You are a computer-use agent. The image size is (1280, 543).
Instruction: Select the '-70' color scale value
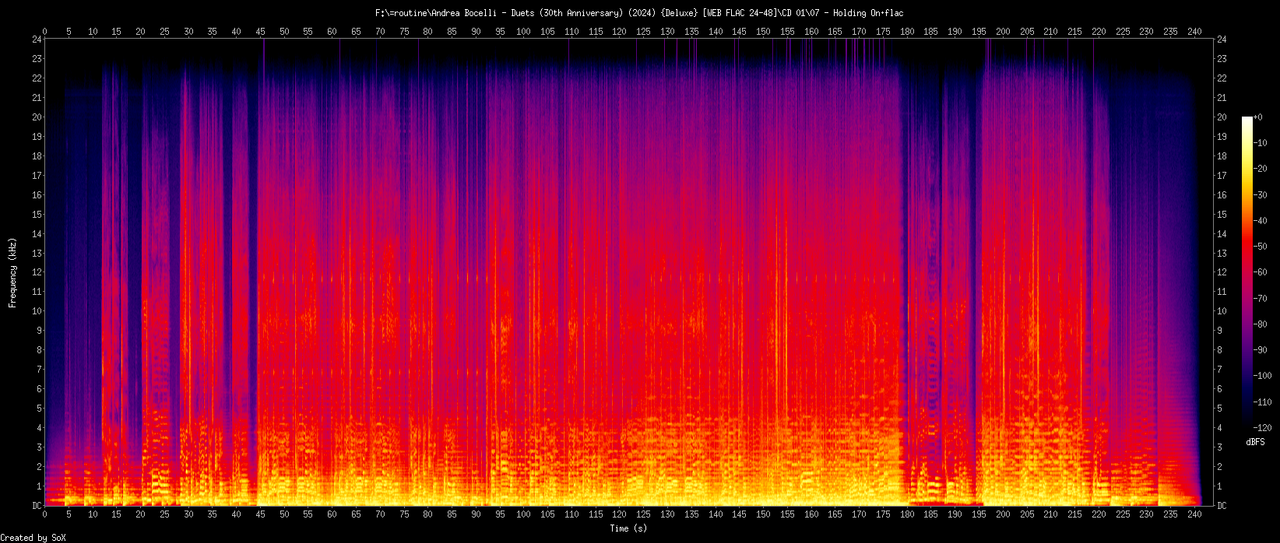pyautogui.click(x=1263, y=298)
